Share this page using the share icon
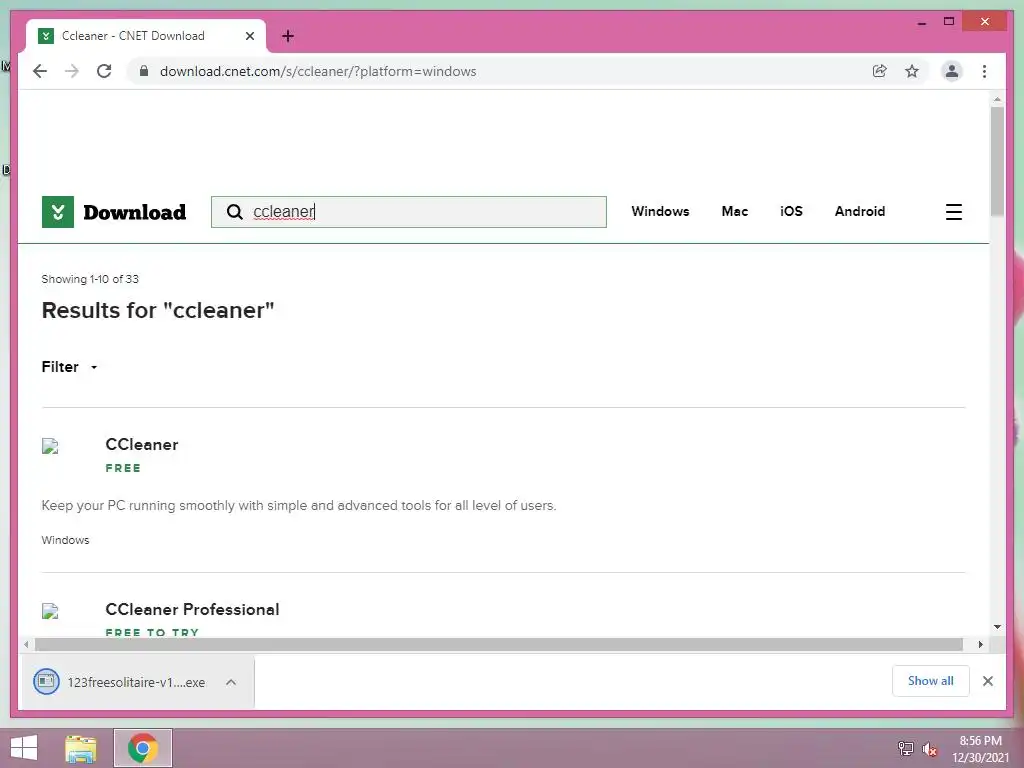 [x=880, y=71]
